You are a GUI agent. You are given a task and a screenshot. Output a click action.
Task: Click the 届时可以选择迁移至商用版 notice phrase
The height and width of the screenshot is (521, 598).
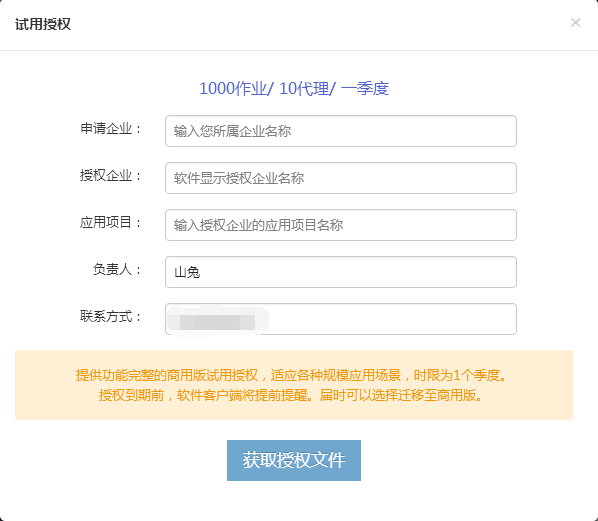(398, 396)
